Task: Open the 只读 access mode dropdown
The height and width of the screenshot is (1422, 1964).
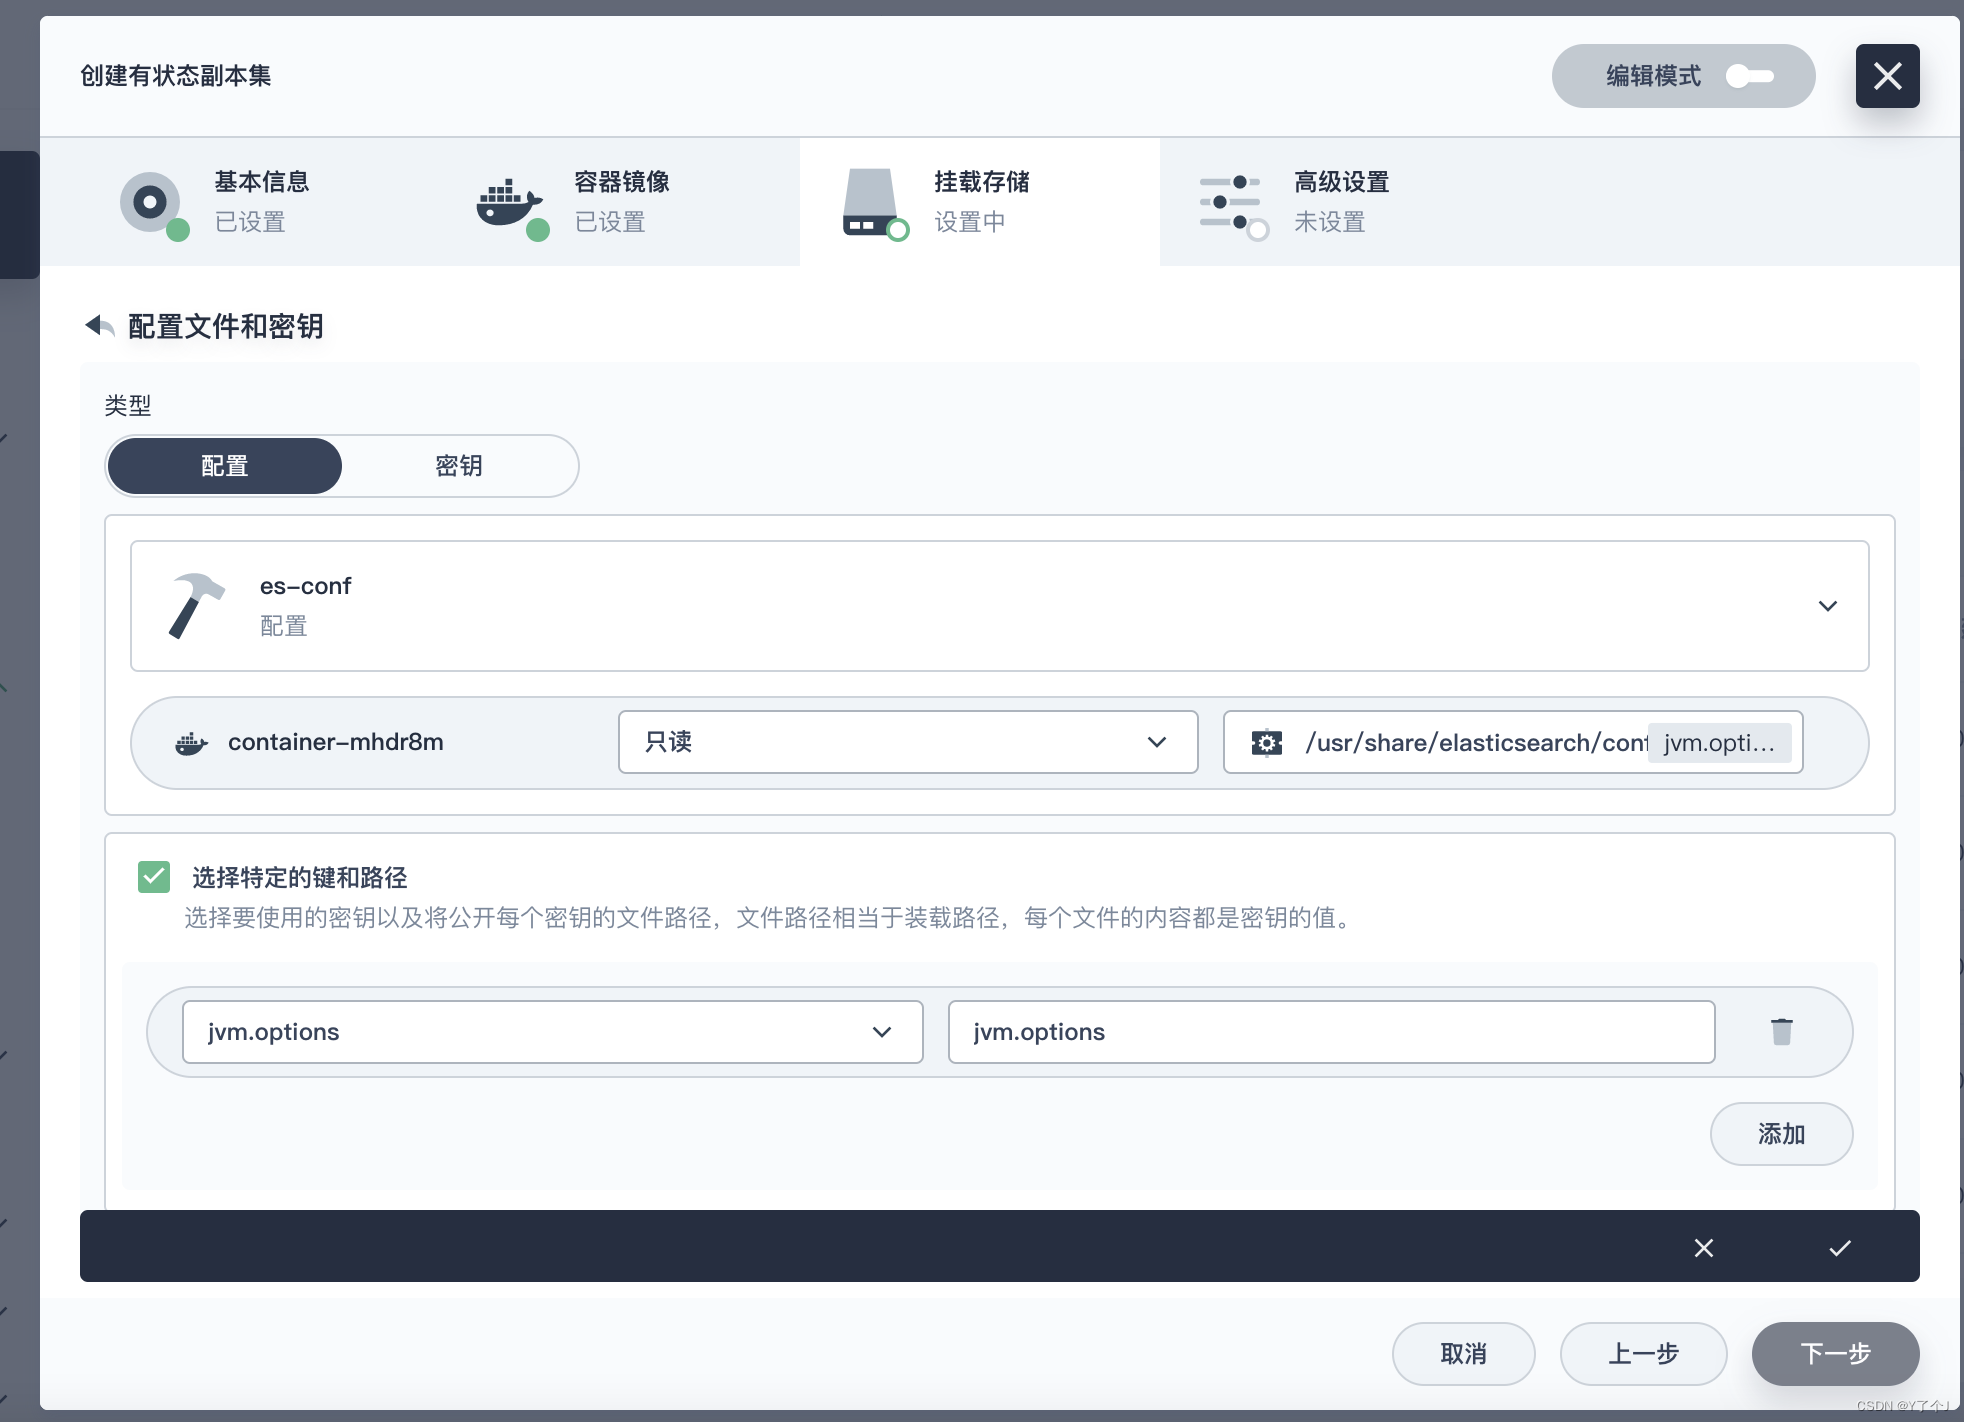Action: pos(908,742)
